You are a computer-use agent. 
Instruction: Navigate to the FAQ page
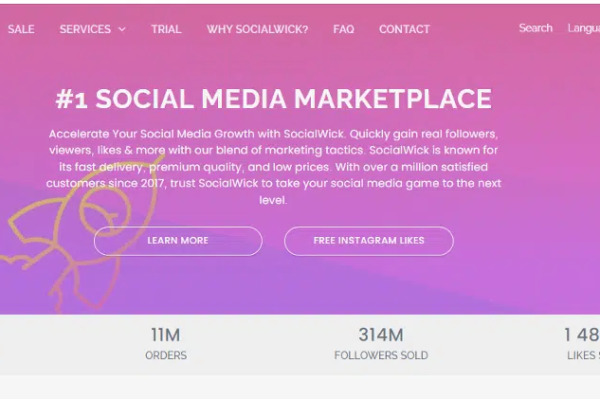[344, 29]
